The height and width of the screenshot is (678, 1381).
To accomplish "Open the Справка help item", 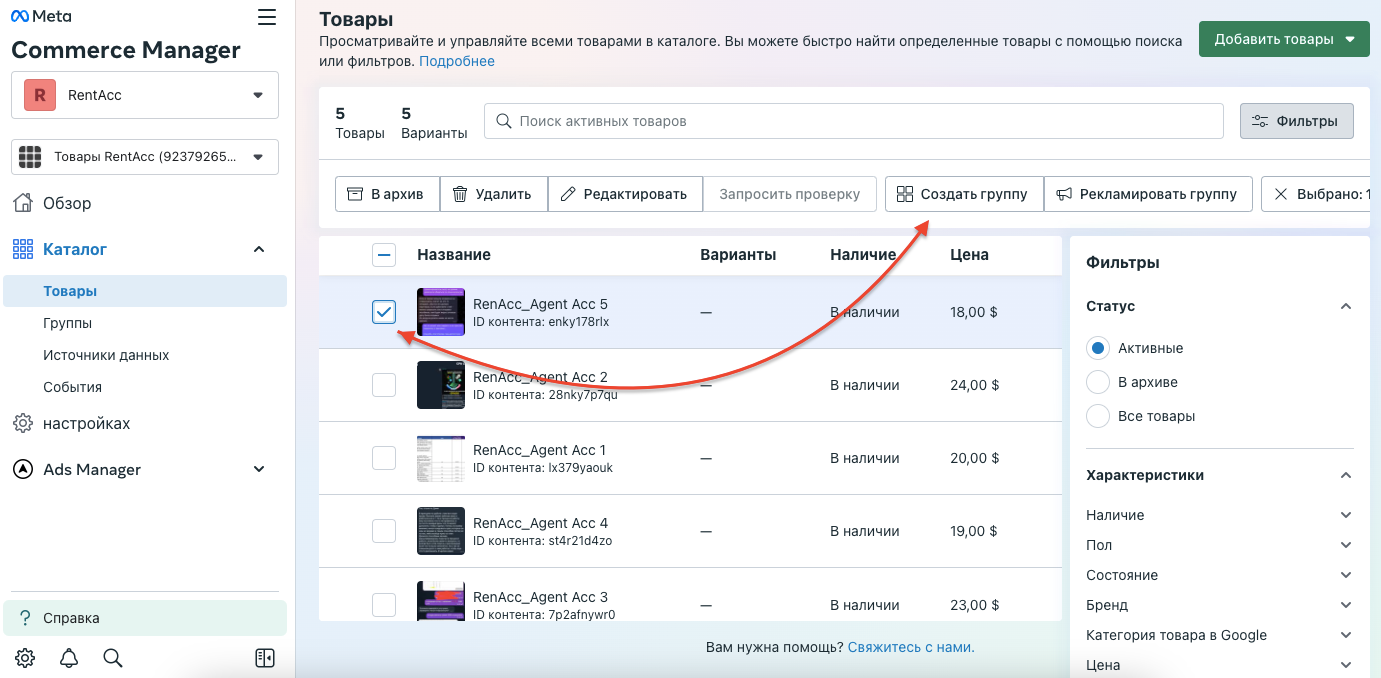I will point(145,618).
